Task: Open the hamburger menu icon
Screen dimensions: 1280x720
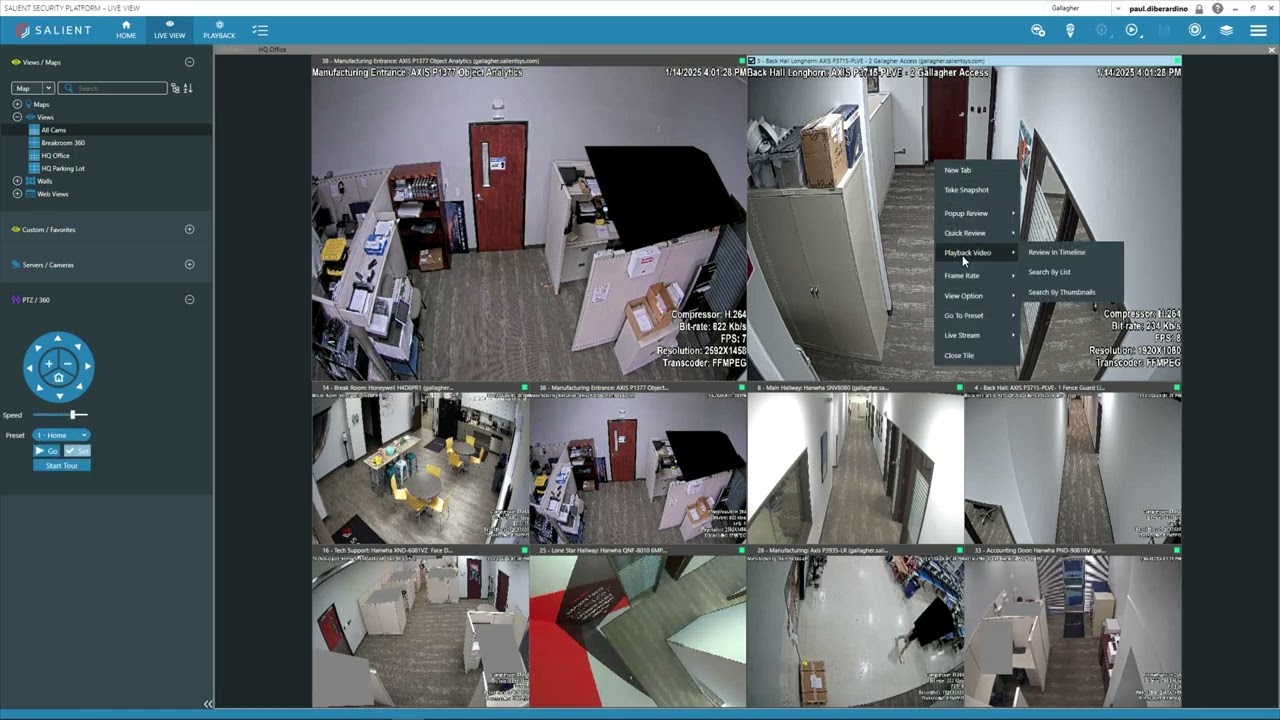Action: [x=1258, y=31]
